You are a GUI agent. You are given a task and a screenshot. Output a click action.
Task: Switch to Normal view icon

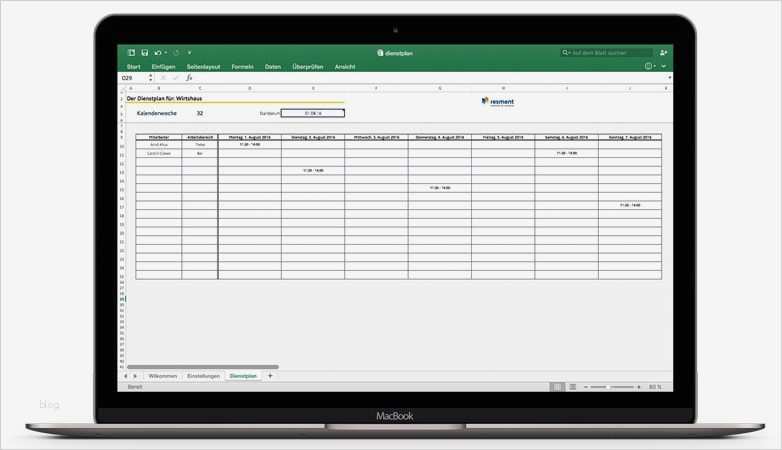pos(557,387)
